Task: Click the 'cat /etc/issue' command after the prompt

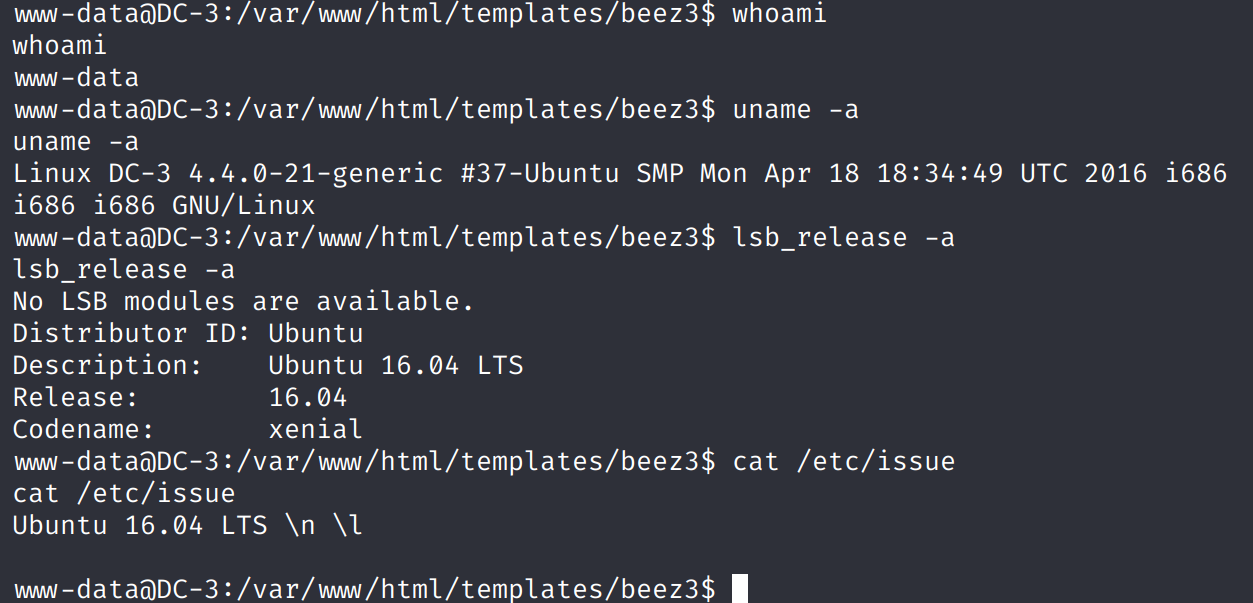Action: [x=843, y=461]
